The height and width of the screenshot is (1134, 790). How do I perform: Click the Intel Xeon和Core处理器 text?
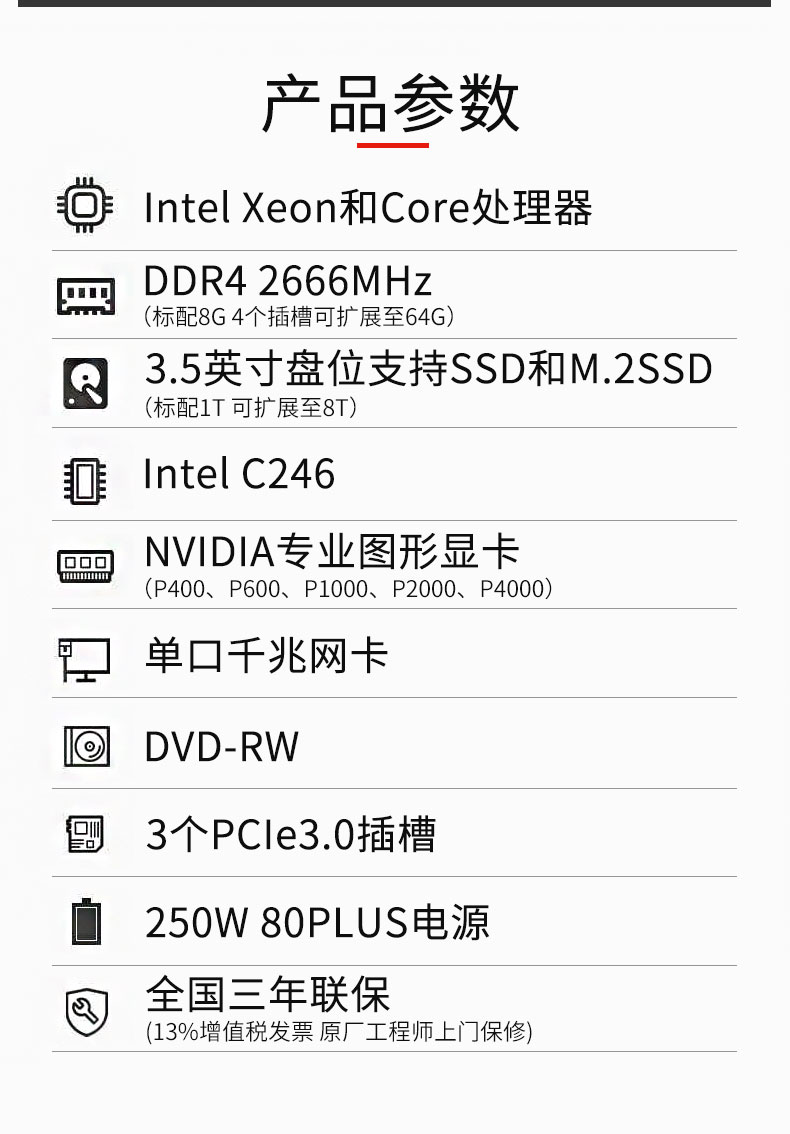click(368, 208)
